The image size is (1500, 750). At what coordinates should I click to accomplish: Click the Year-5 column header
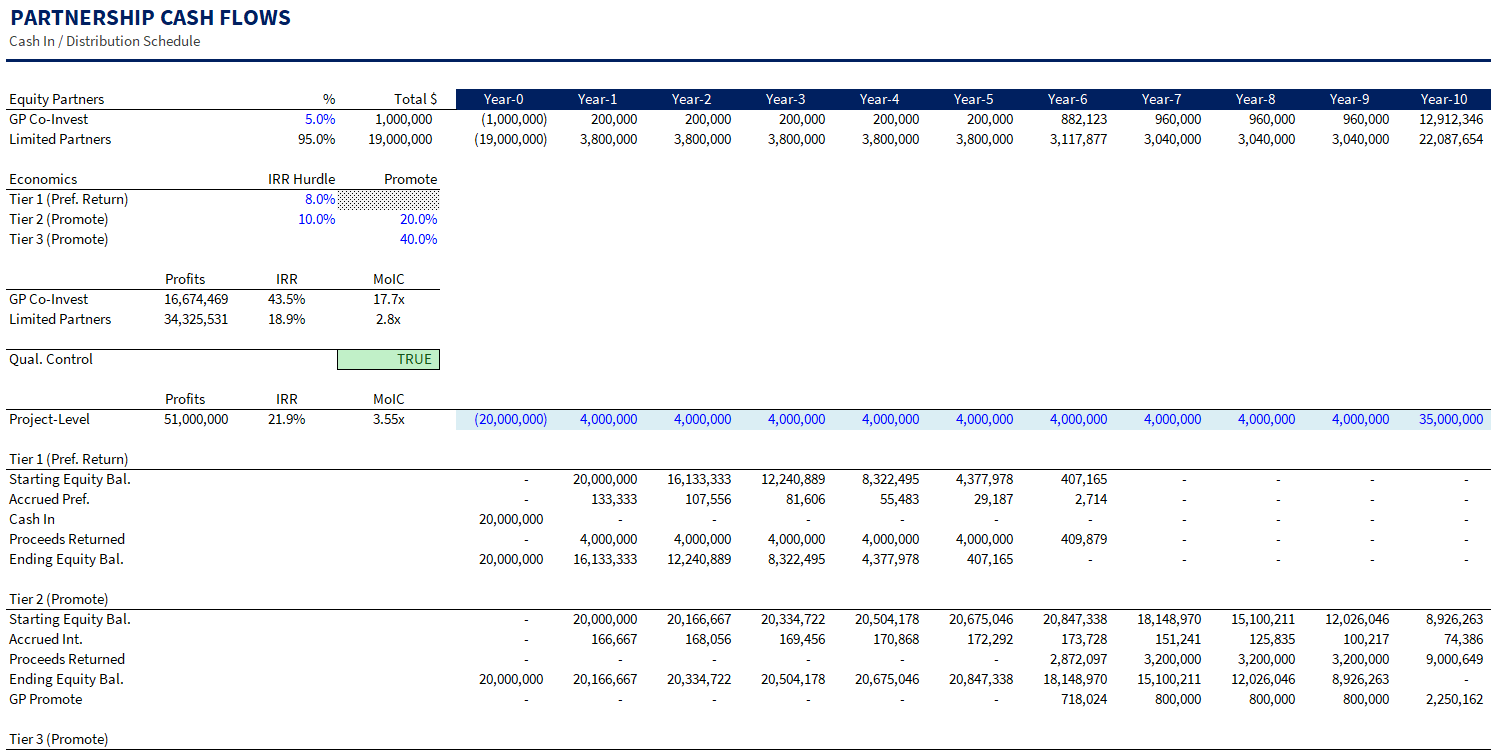[973, 99]
